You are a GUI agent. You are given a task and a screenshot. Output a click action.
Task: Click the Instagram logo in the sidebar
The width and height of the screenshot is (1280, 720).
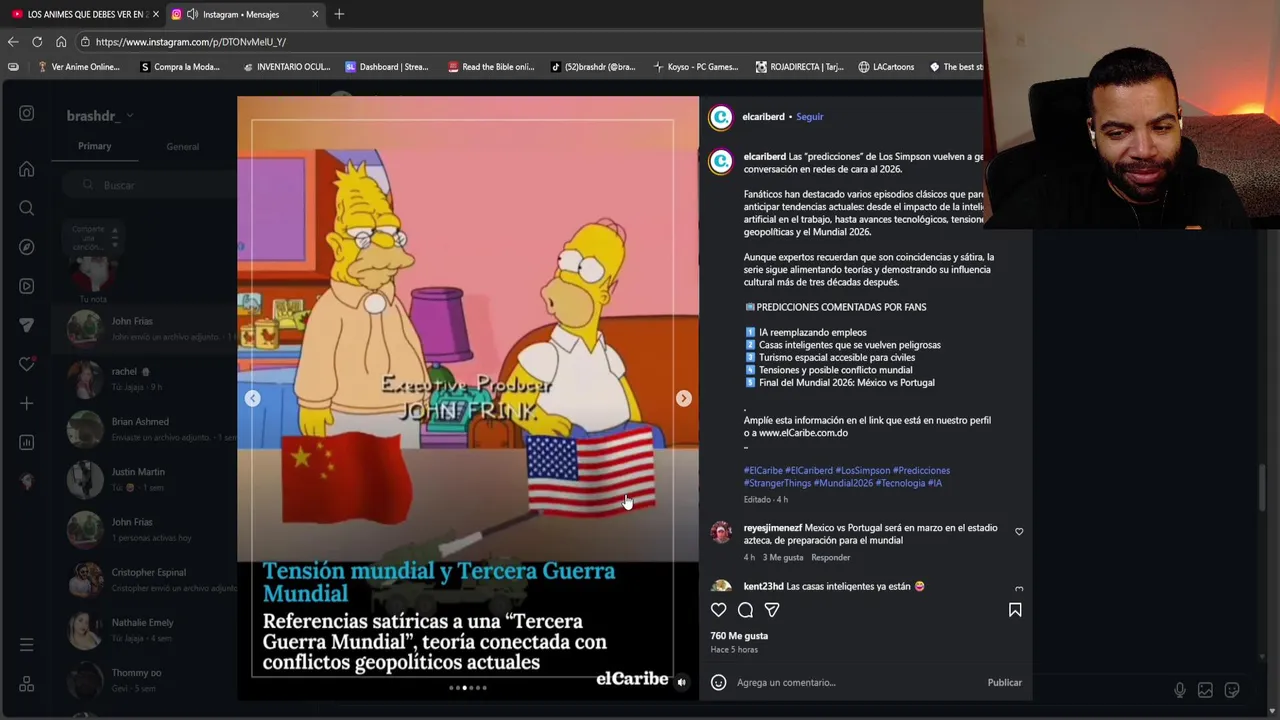pyautogui.click(x=27, y=114)
